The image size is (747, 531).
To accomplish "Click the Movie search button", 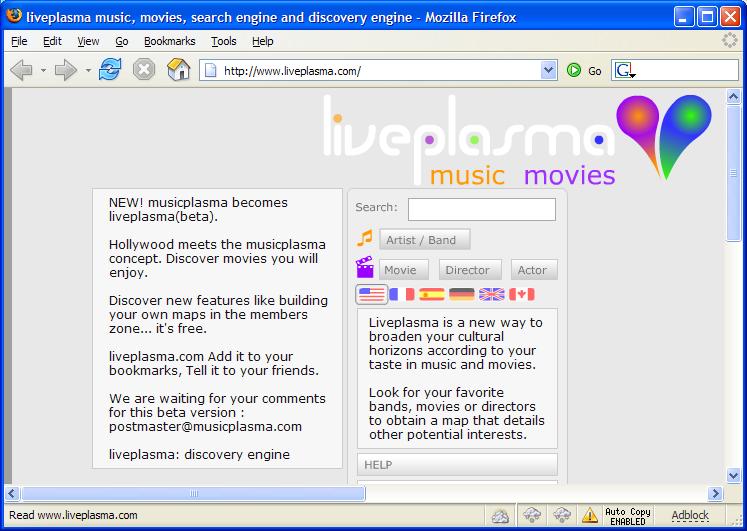I will tap(404, 270).
